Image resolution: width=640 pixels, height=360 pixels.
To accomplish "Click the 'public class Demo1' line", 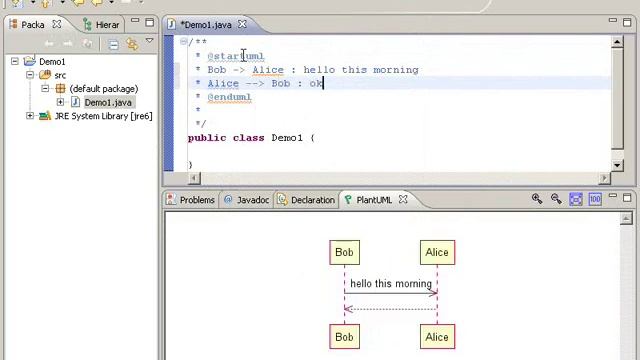I will [x=251, y=138].
